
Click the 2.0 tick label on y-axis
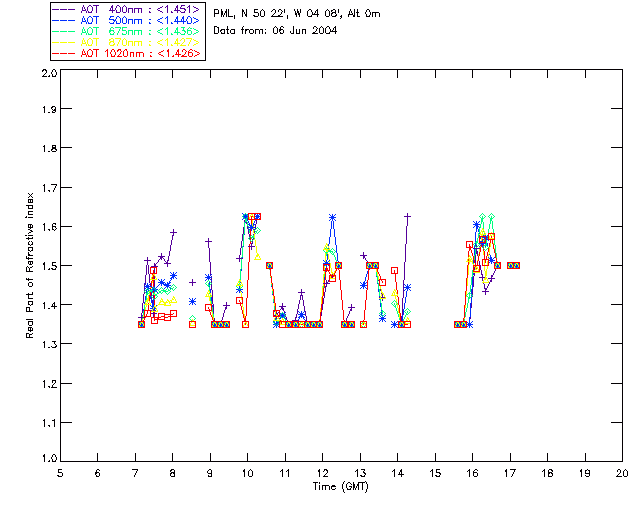point(47,74)
